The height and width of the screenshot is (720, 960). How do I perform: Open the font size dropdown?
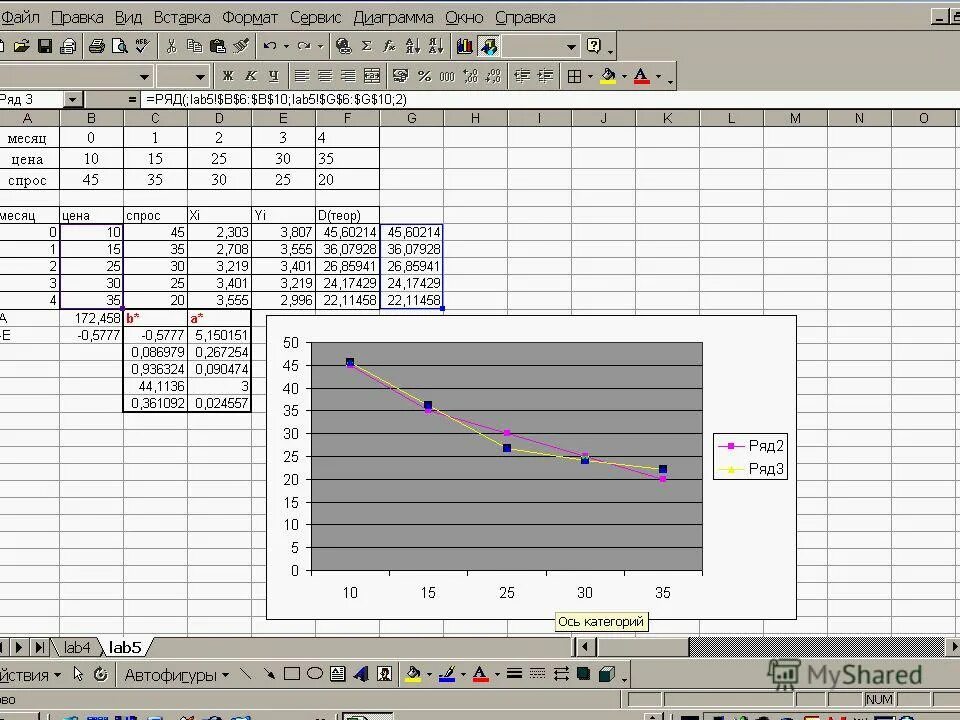(x=200, y=77)
